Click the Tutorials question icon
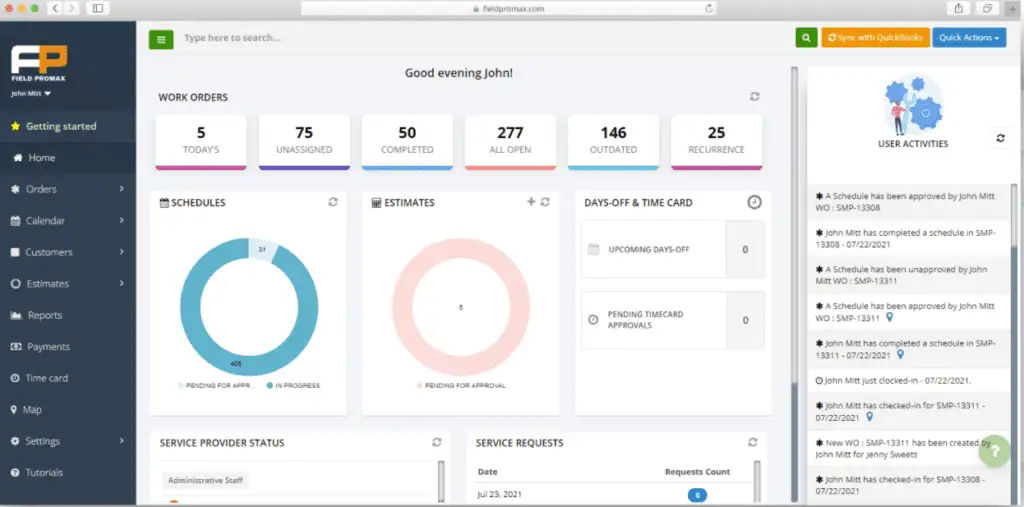The height and width of the screenshot is (507, 1024). 15,472
